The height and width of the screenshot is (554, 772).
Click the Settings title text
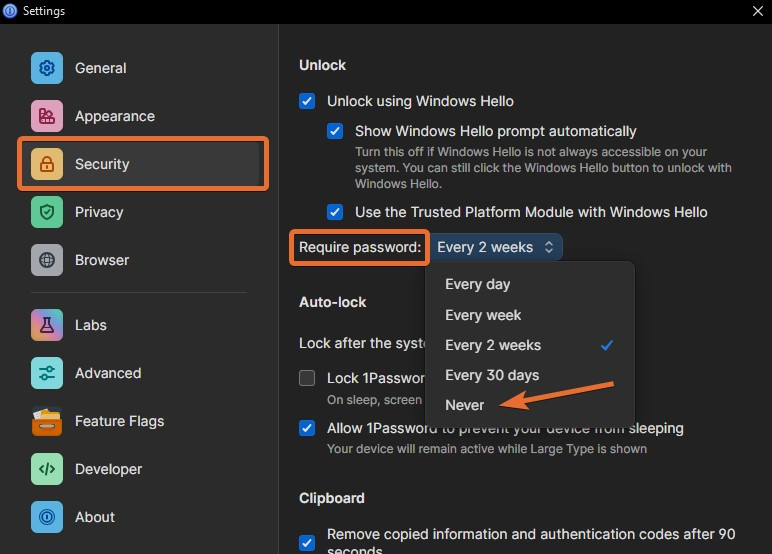pos(44,11)
